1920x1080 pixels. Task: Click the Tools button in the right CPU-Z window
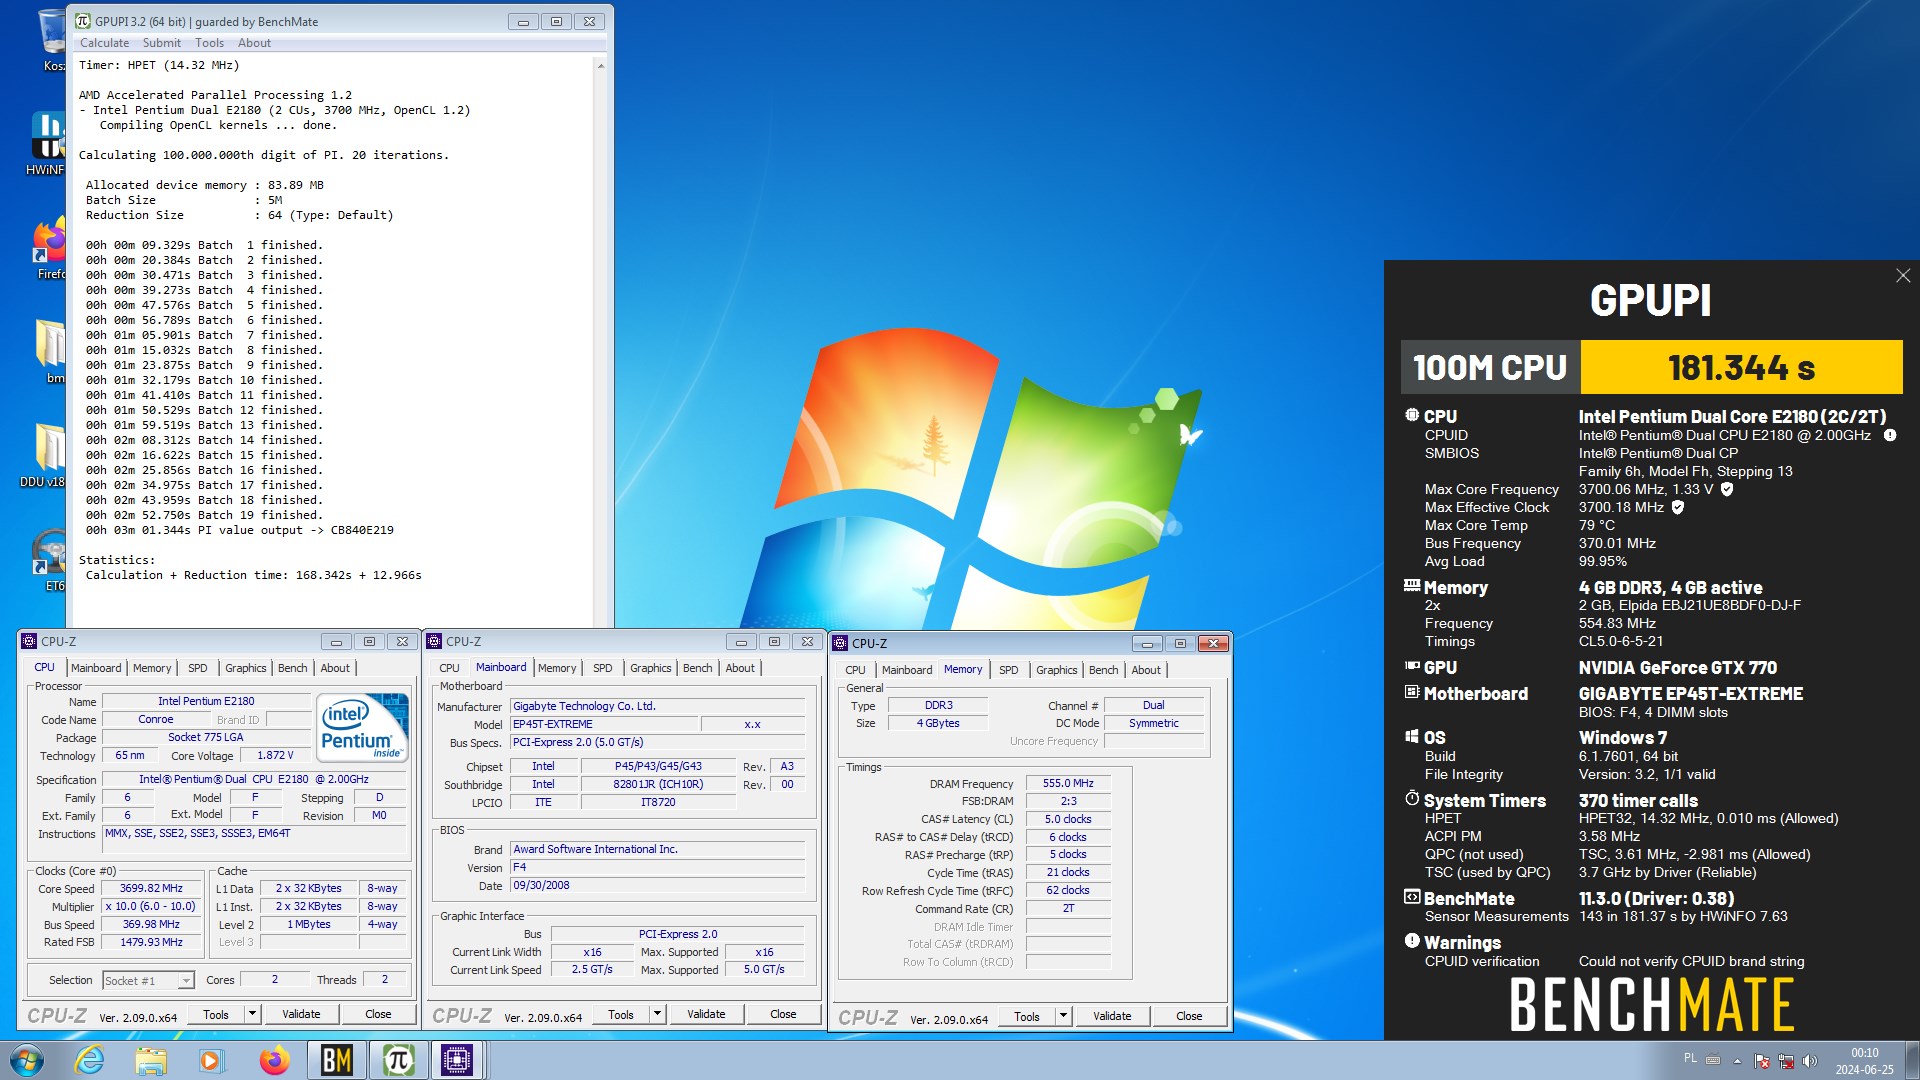(1027, 1016)
